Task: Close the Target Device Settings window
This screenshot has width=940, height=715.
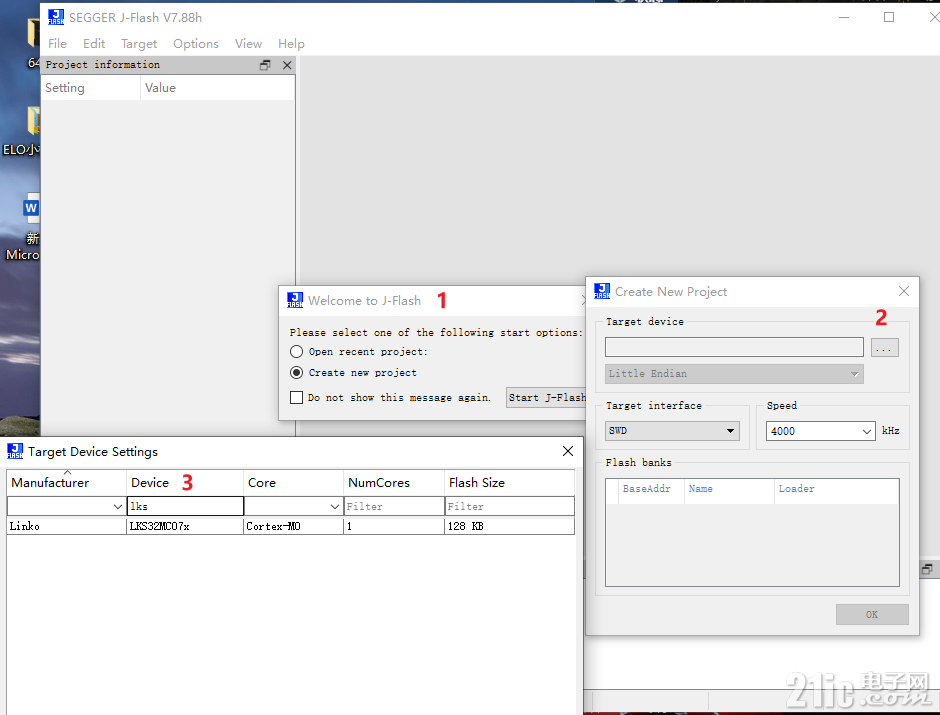Action: [568, 451]
